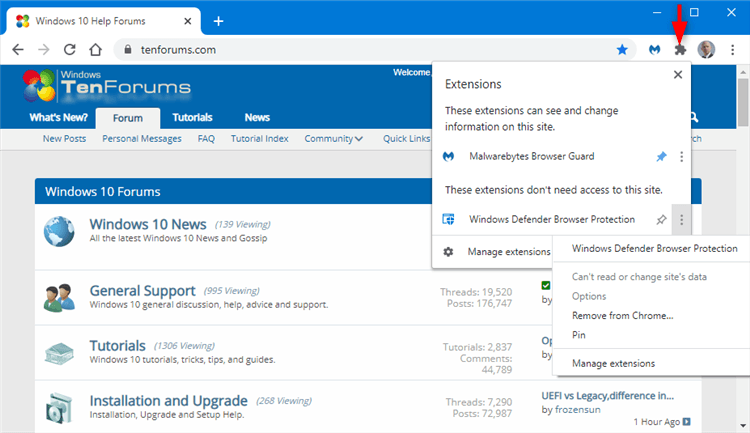Expand the Quick Links dropdown
The width and height of the screenshot is (750, 433).
tap(407, 139)
